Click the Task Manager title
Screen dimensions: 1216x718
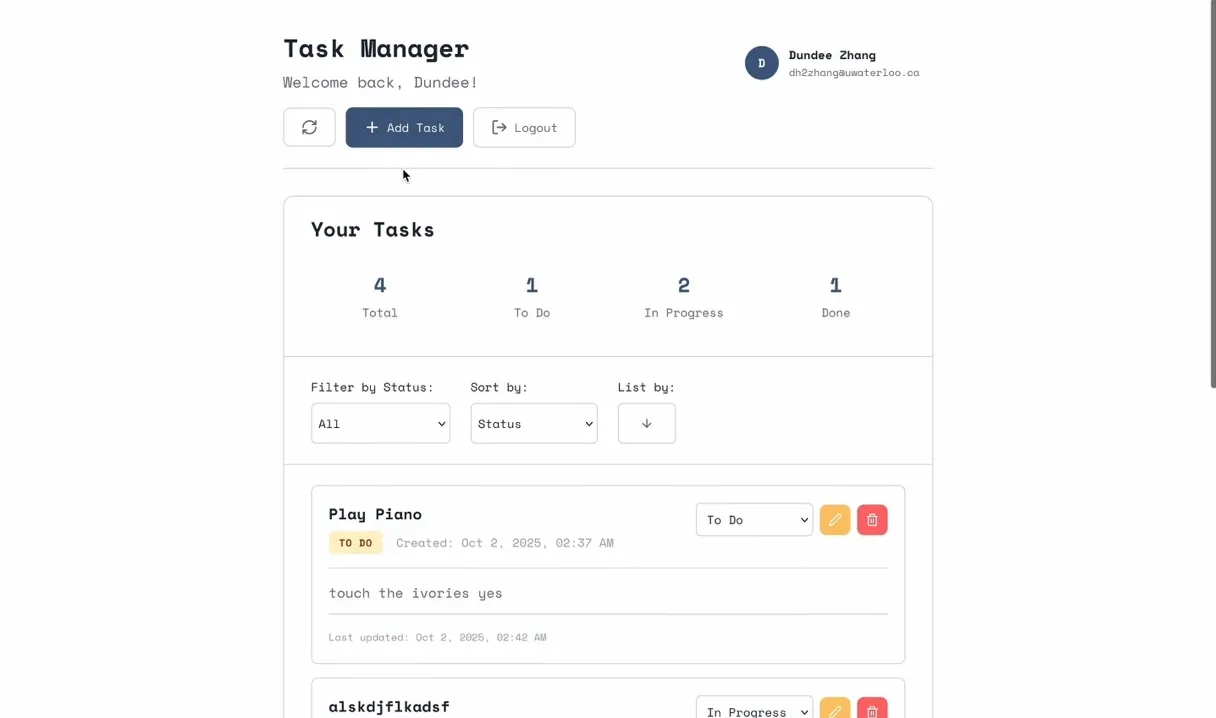coord(376,48)
